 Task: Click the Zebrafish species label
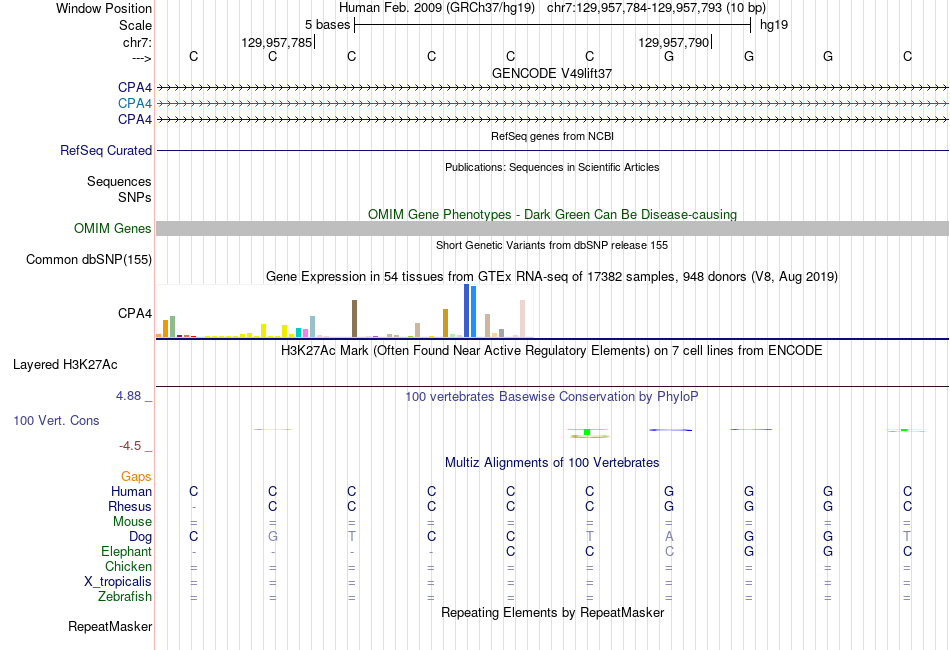[x=125, y=597]
